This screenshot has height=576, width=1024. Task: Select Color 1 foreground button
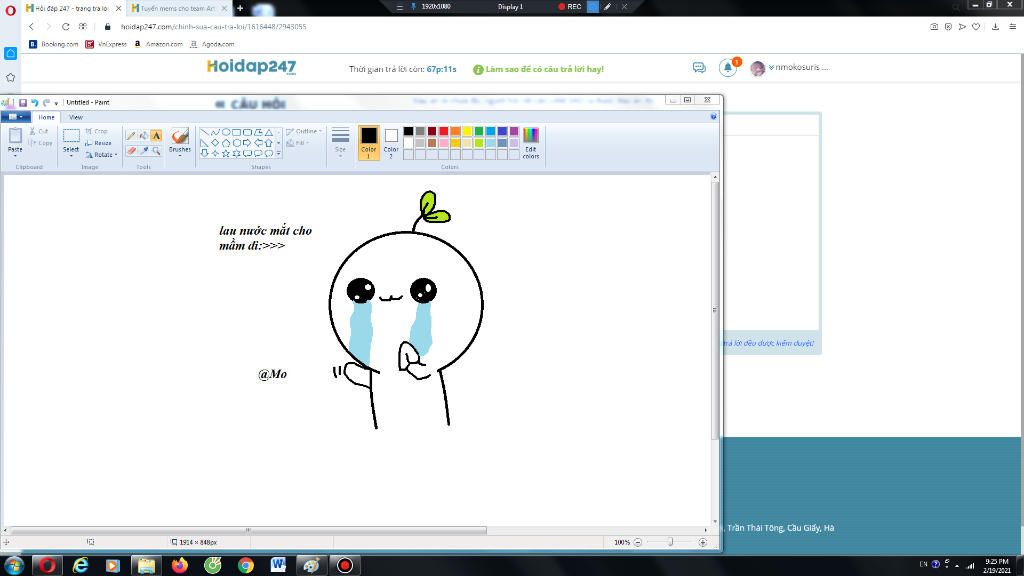(x=368, y=142)
